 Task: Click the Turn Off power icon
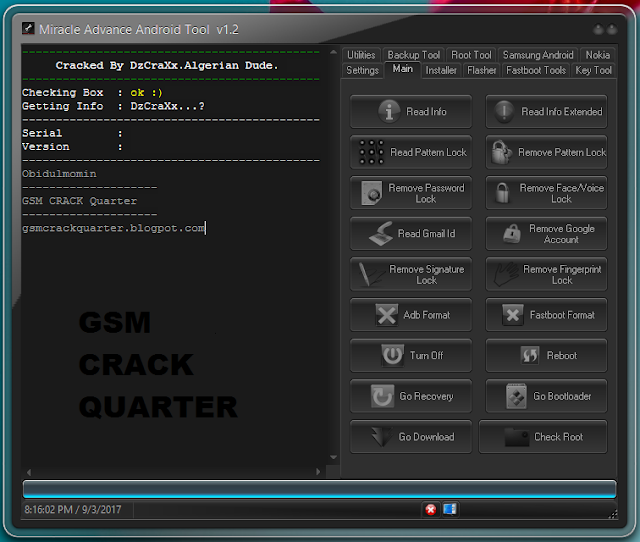(392, 355)
